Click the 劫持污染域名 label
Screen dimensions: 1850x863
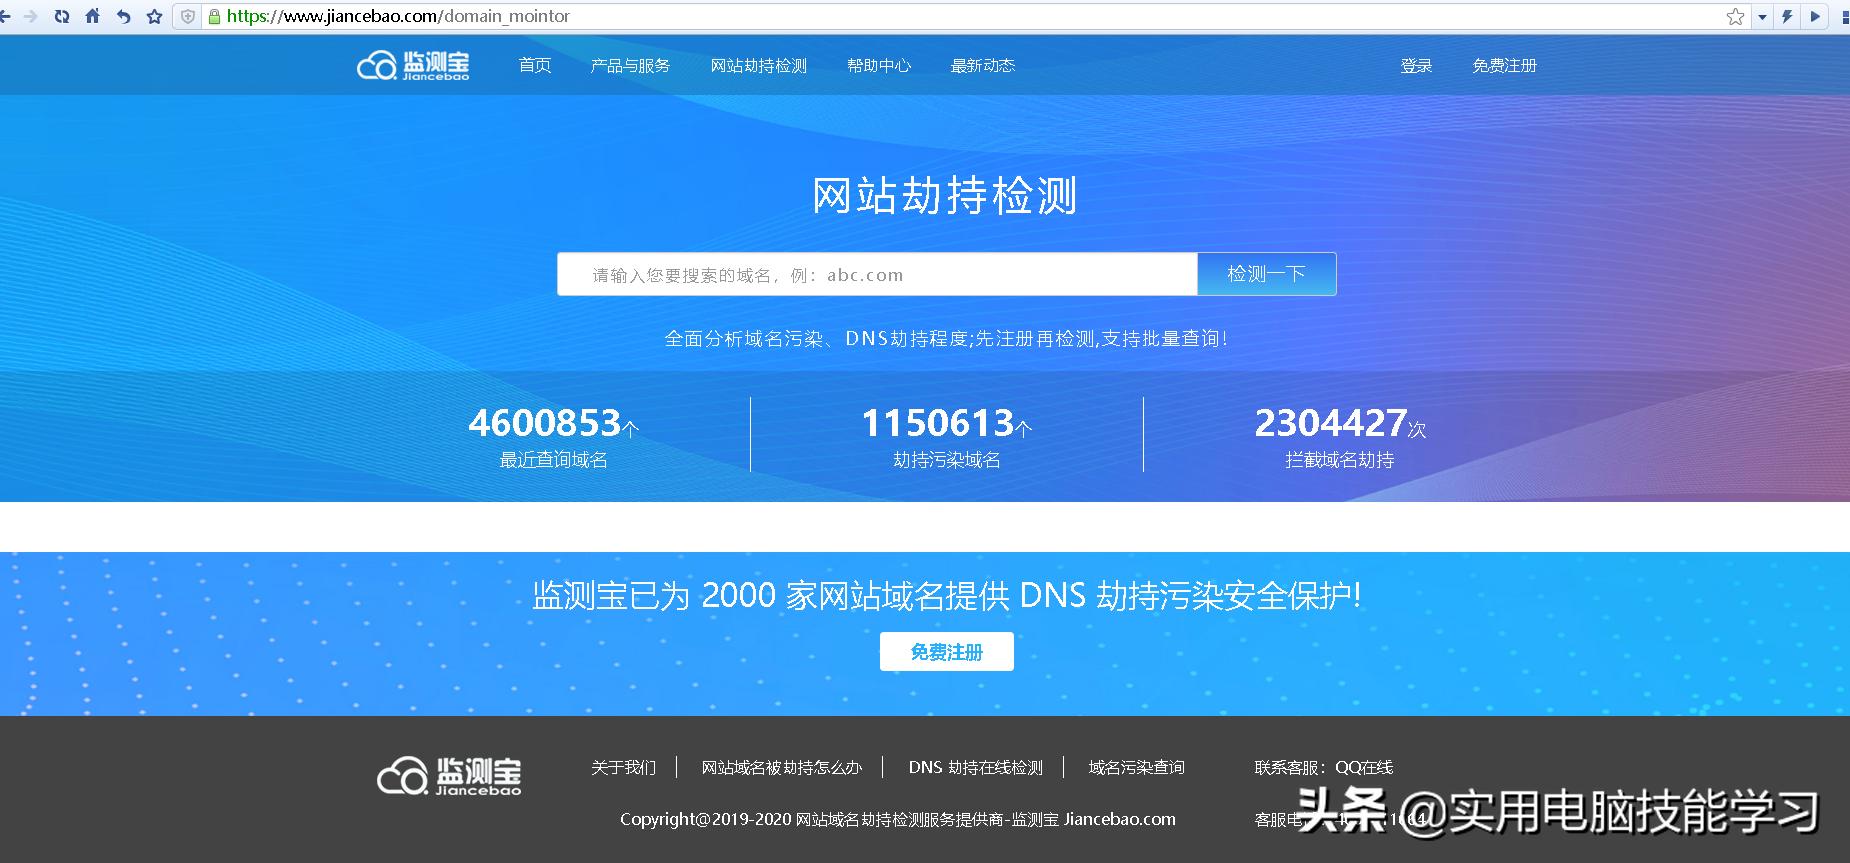[947, 460]
